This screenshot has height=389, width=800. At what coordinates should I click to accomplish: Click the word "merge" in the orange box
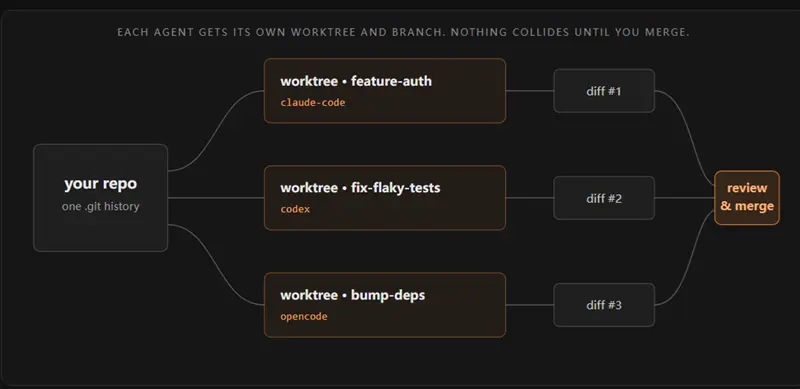tap(753, 206)
